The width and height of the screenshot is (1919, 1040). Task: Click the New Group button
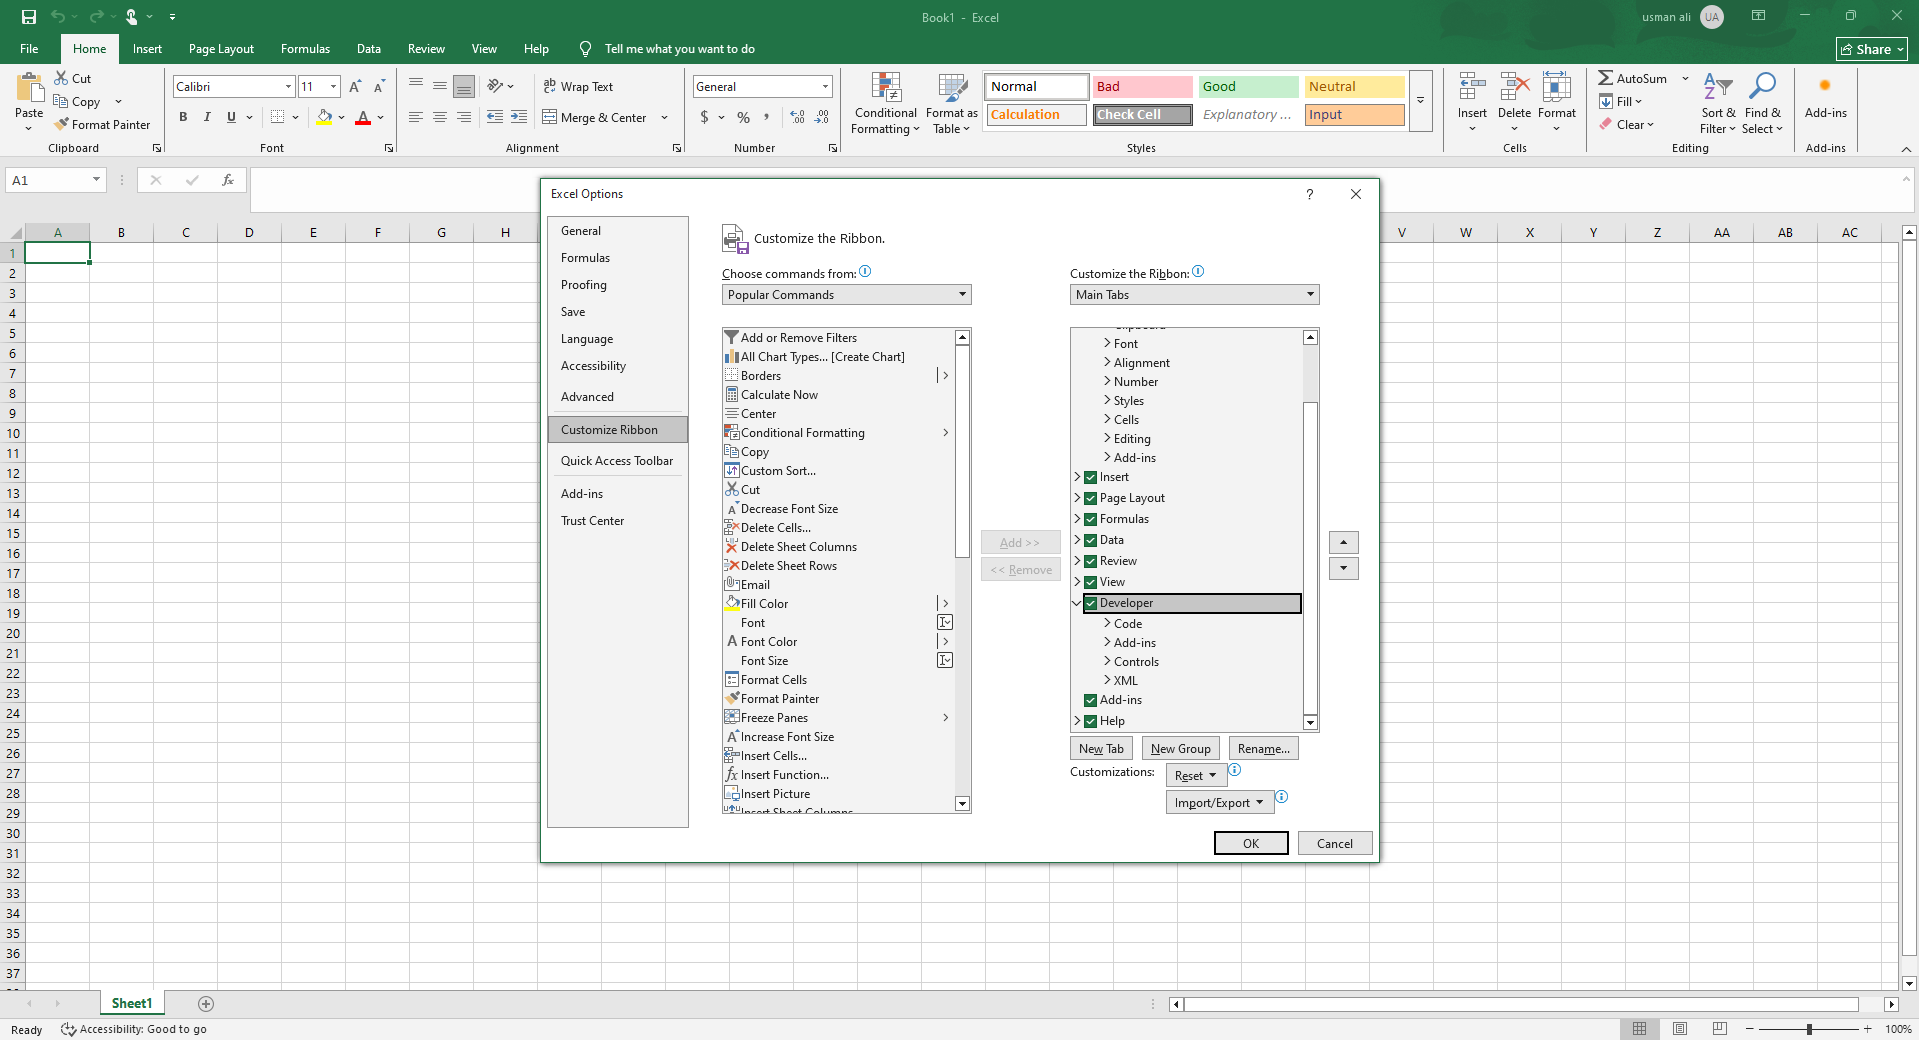coord(1180,749)
